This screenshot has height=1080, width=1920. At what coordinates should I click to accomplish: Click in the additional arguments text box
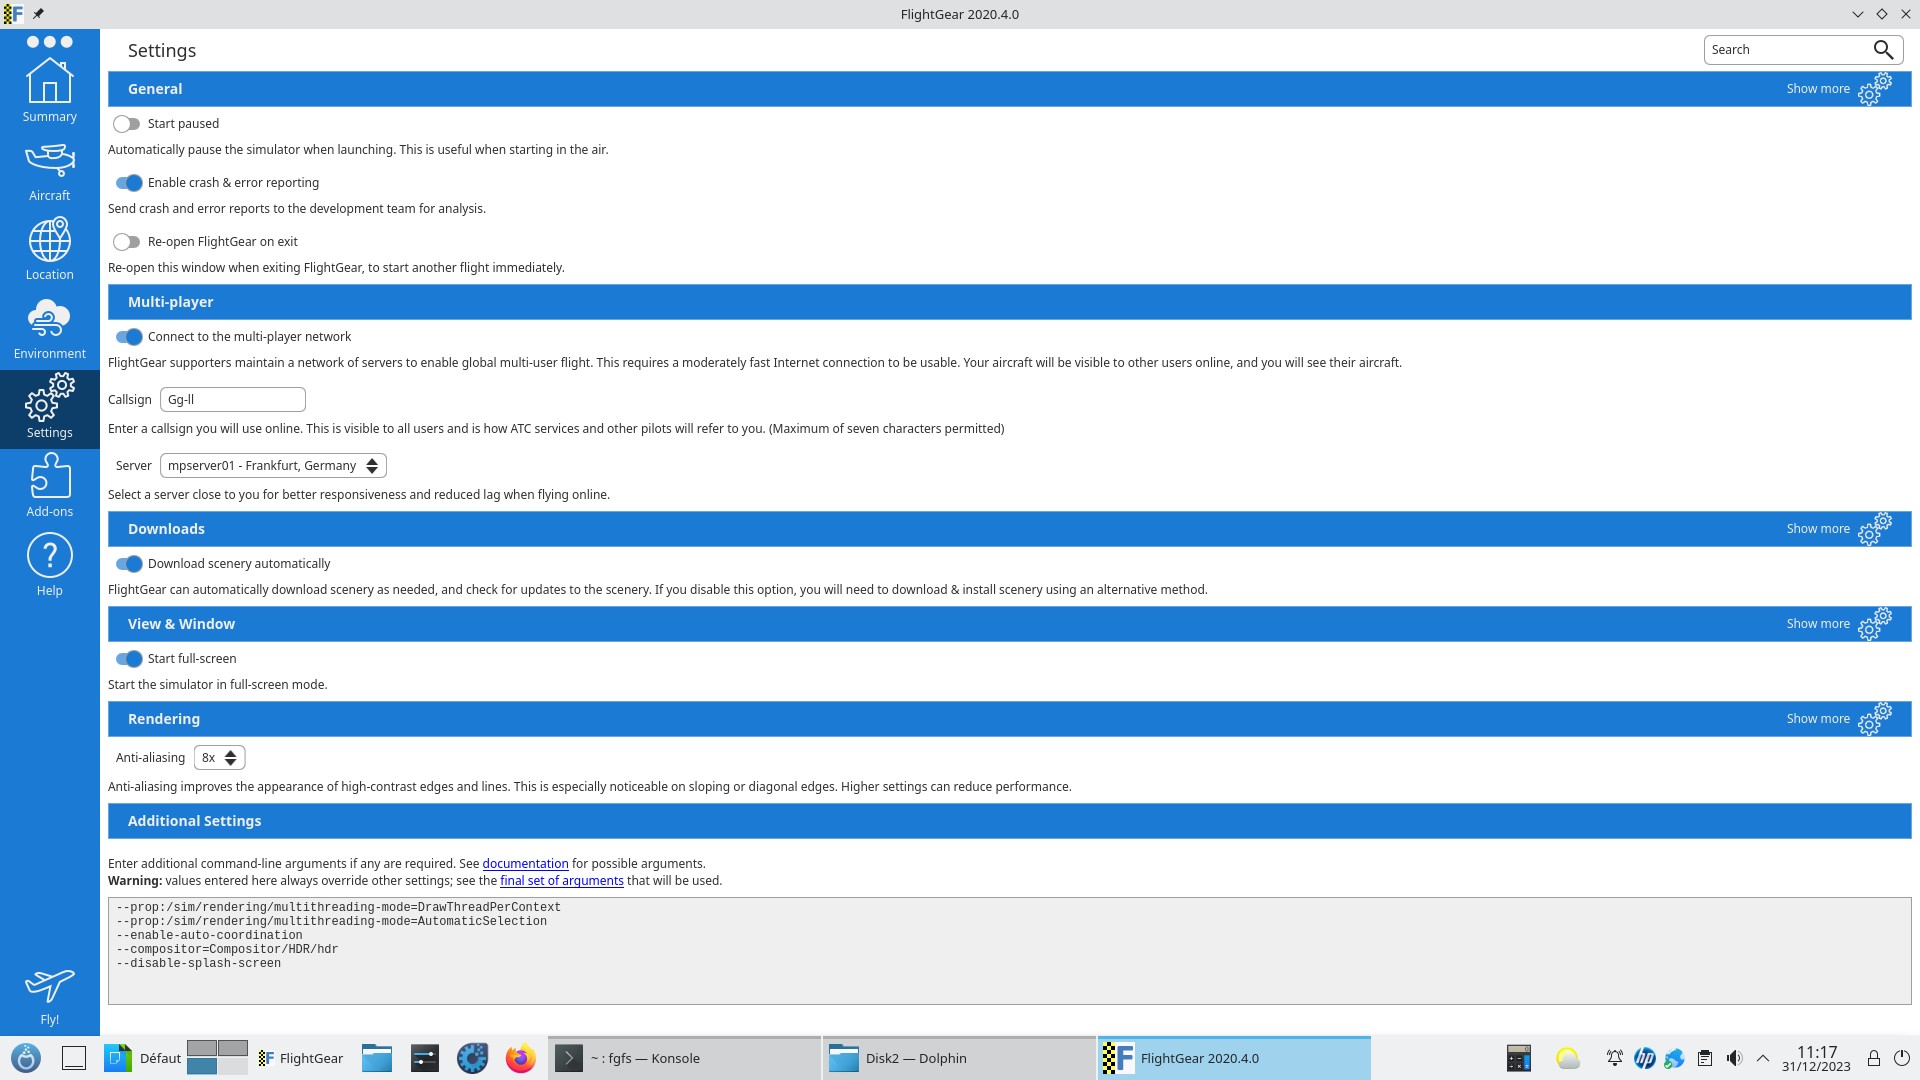pyautogui.click(x=1009, y=951)
